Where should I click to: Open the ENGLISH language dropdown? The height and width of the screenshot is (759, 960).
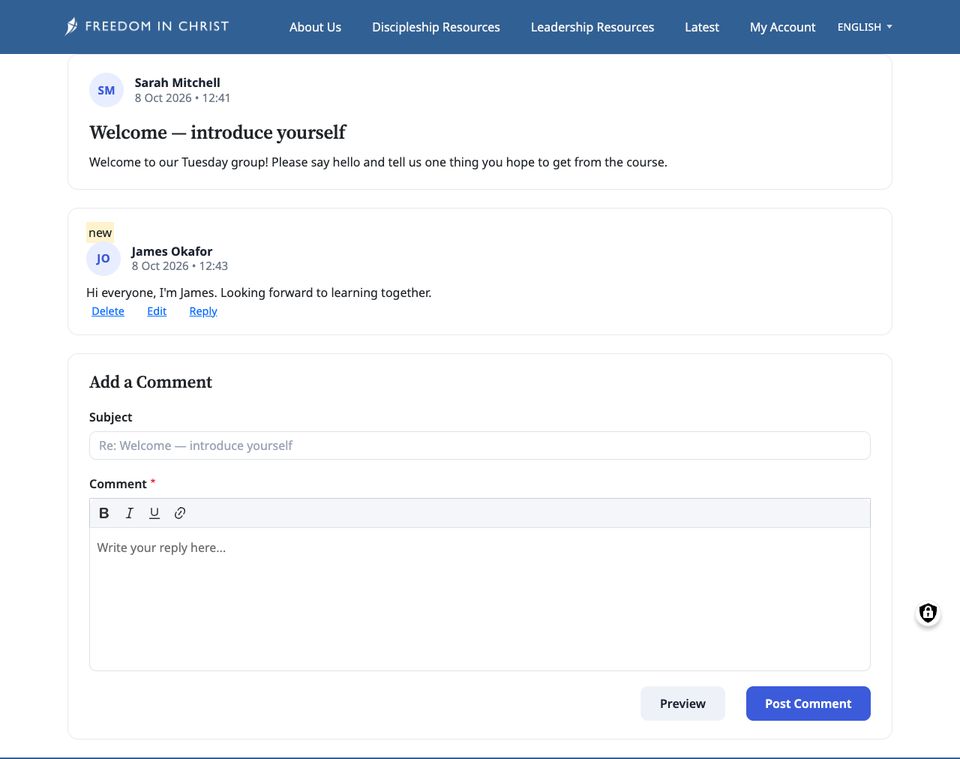[864, 27]
